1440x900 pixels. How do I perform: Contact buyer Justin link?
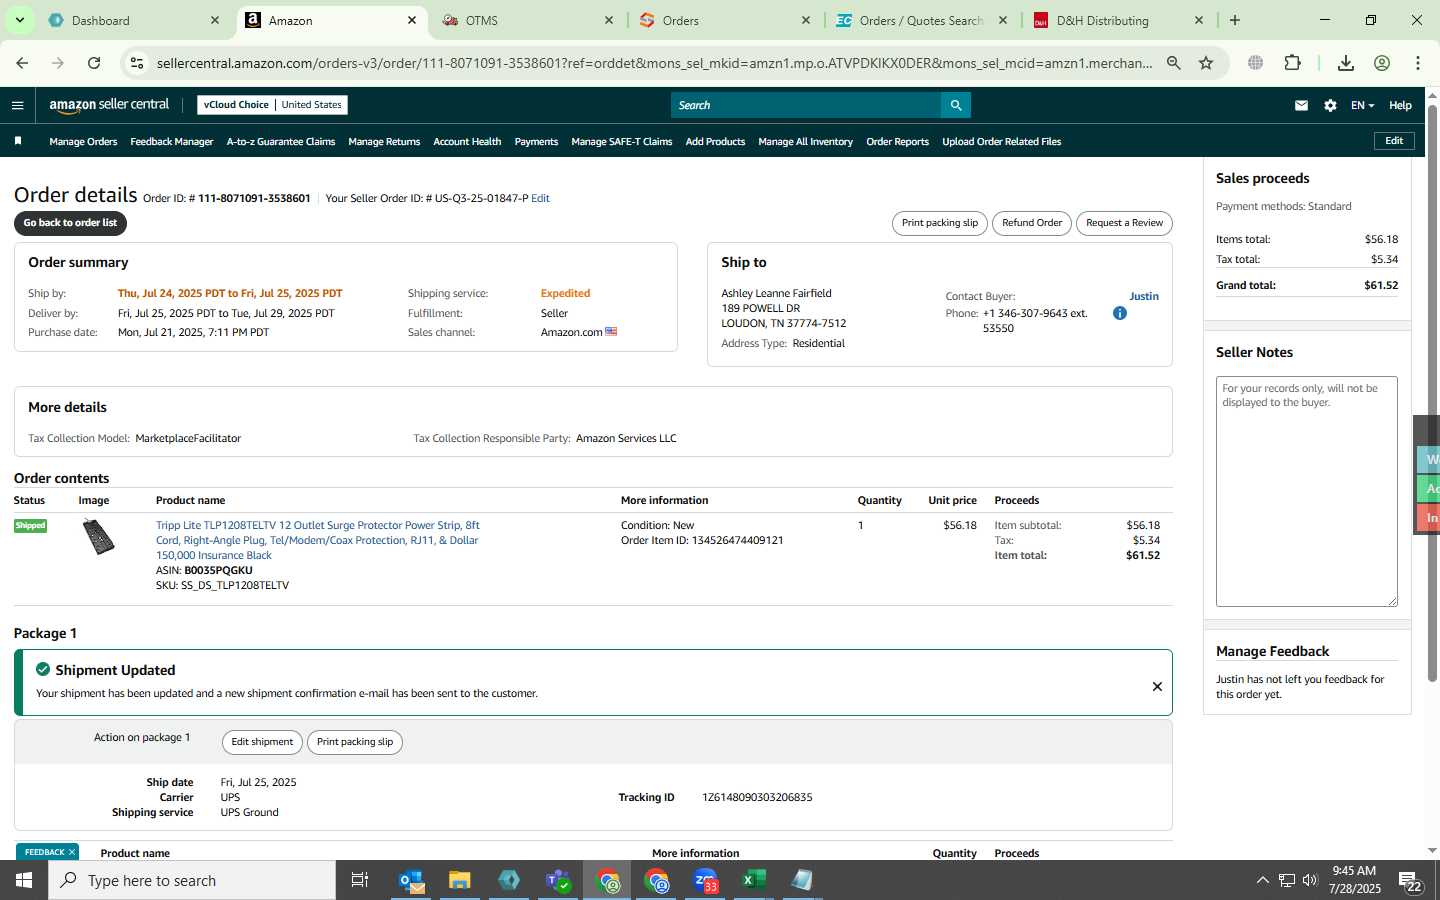click(1144, 296)
